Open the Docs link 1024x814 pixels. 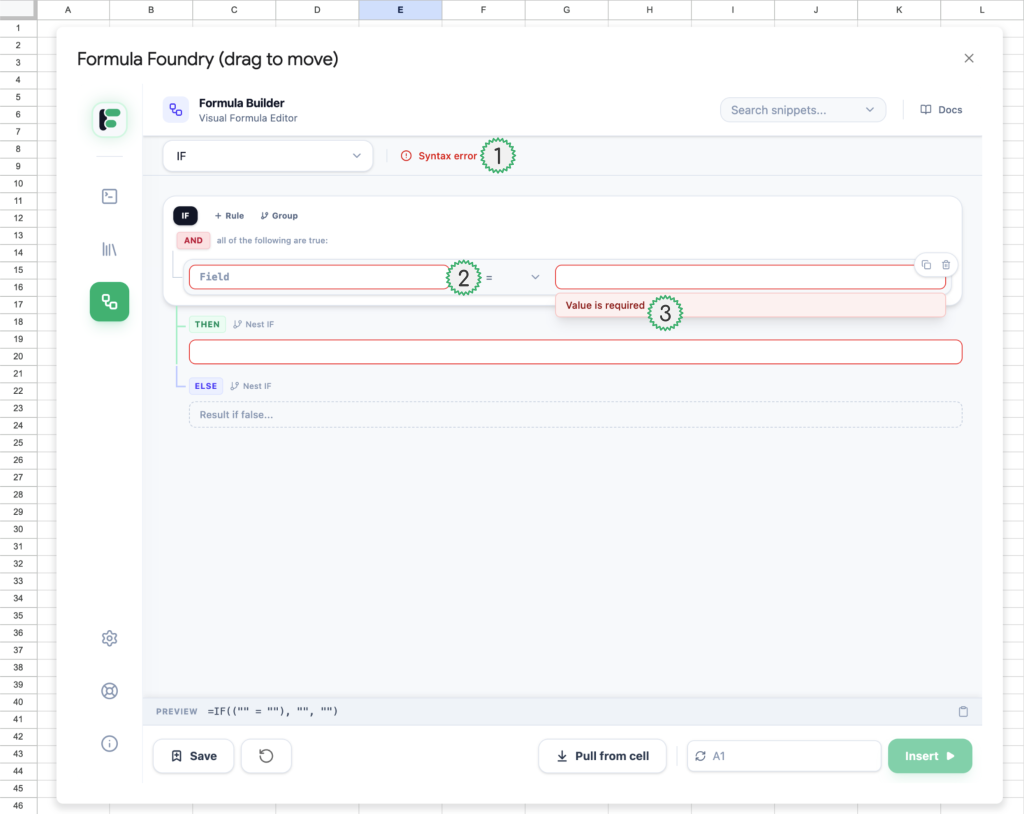(x=941, y=110)
